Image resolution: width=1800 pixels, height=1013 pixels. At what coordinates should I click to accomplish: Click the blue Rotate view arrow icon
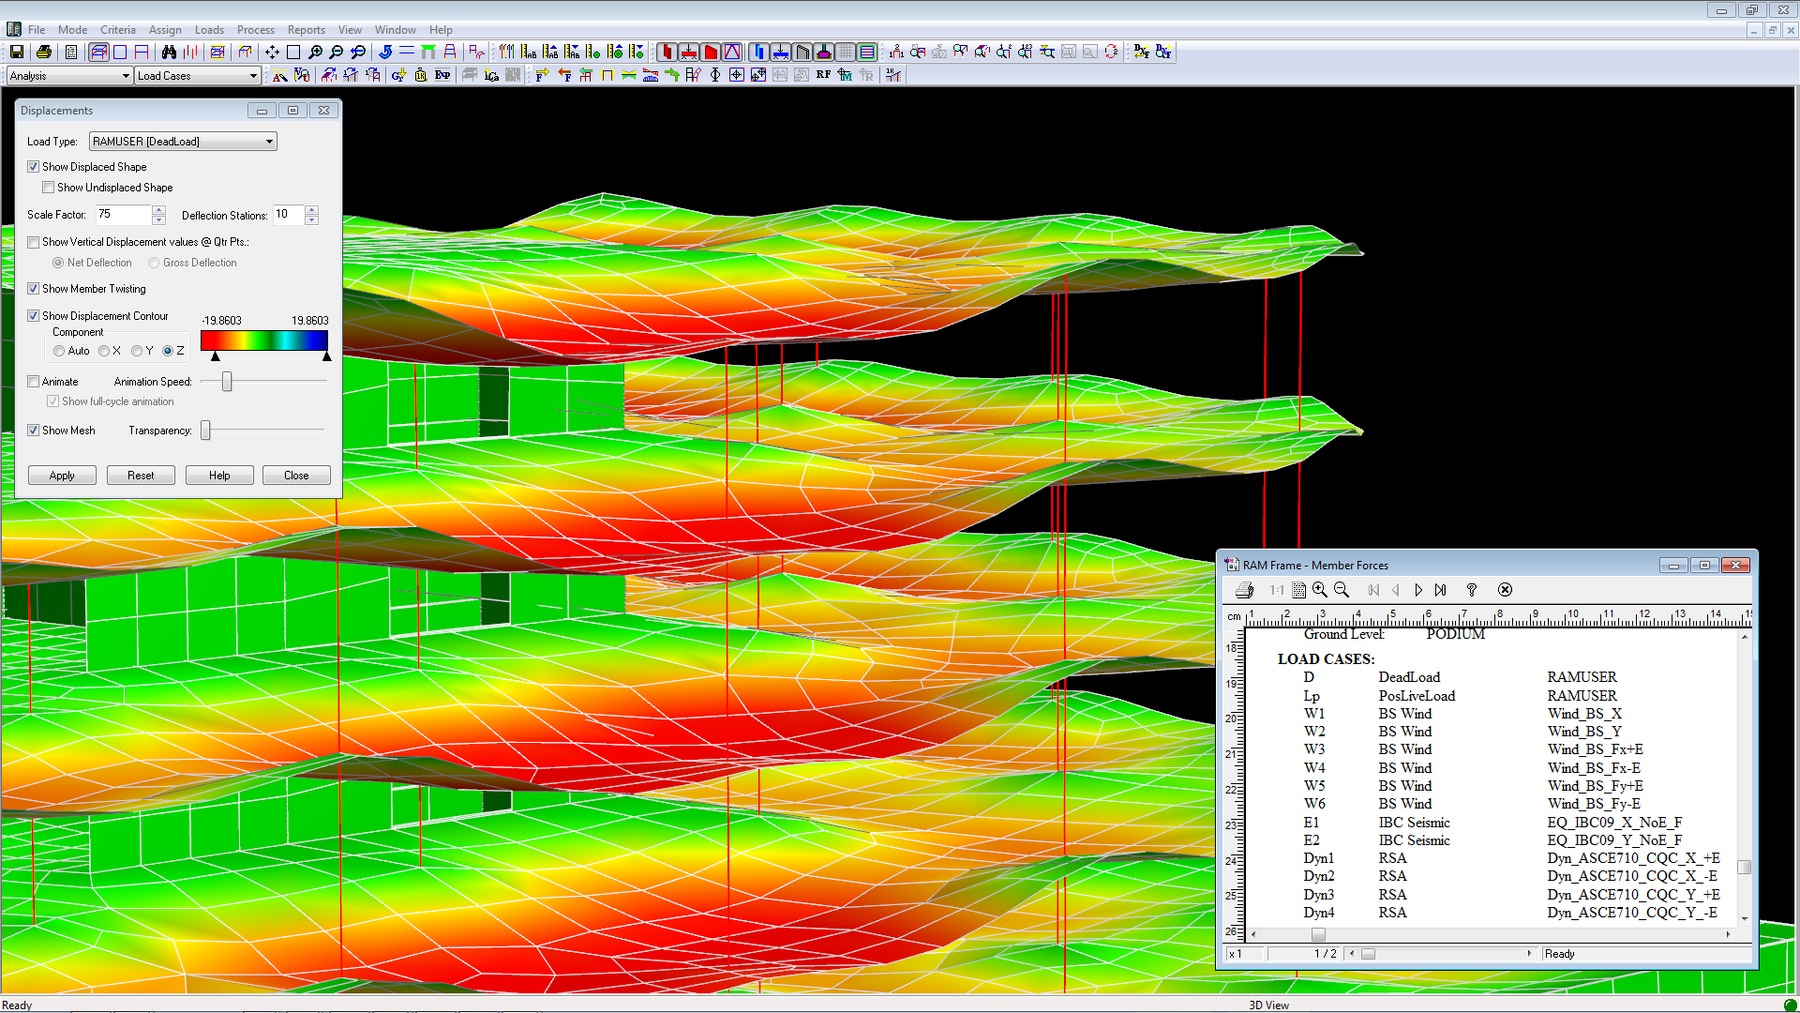click(x=385, y=52)
